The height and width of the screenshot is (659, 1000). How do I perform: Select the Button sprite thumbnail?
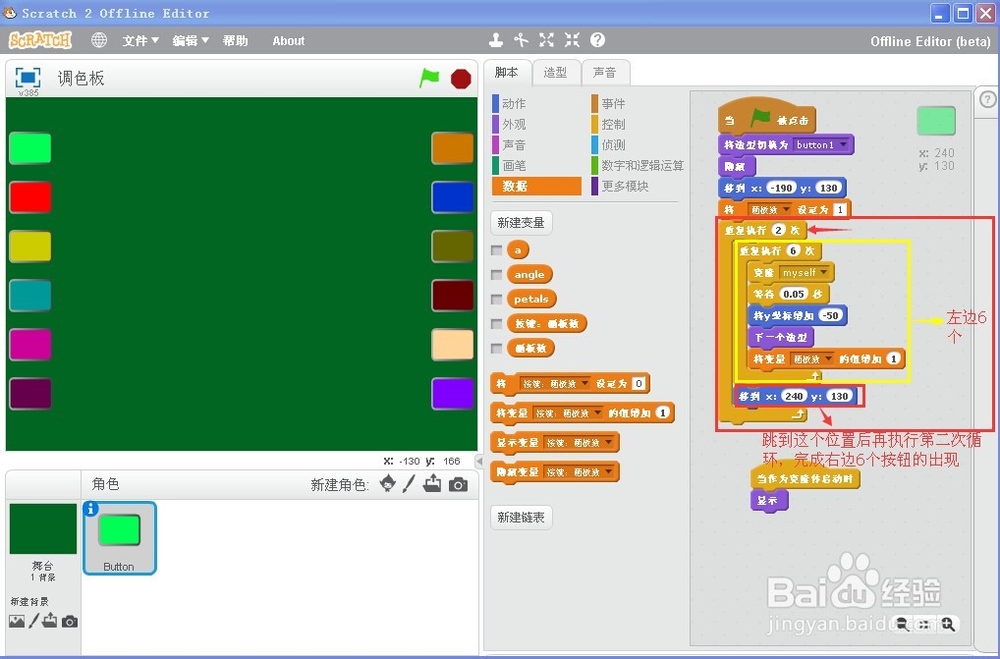(119, 538)
